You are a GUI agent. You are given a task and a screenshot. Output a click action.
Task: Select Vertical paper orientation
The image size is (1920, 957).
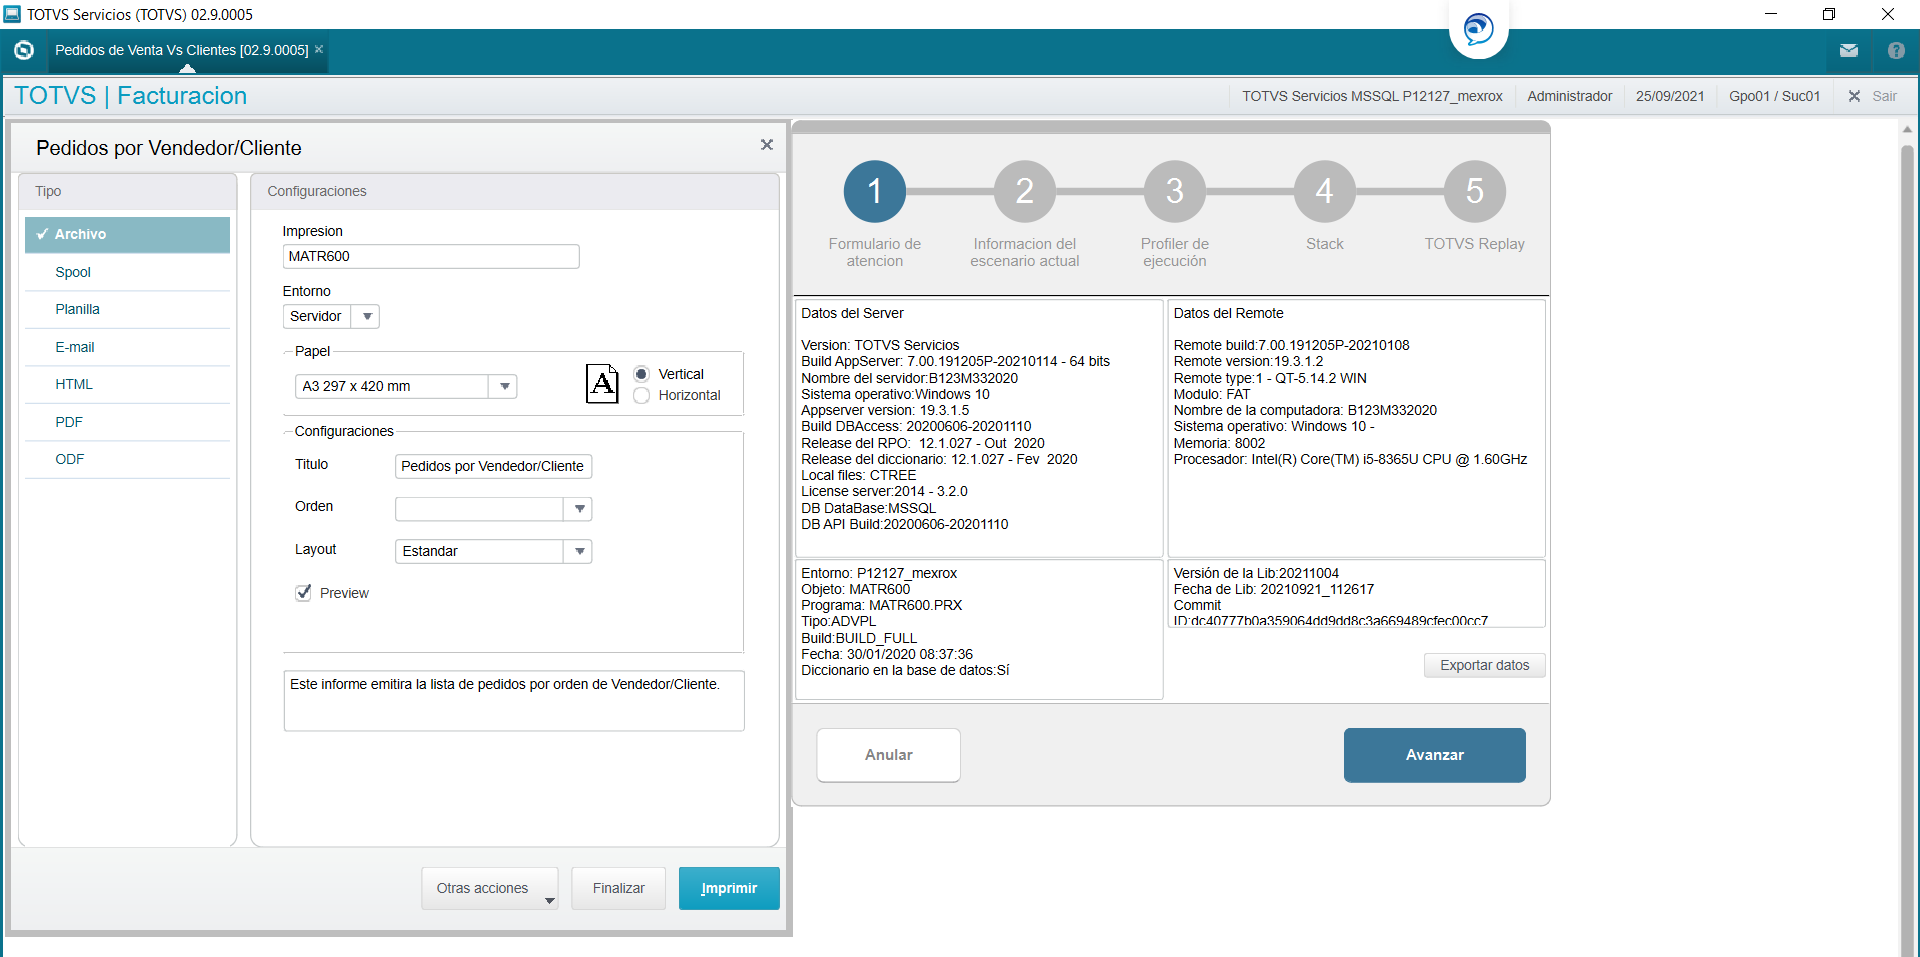(642, 374)
